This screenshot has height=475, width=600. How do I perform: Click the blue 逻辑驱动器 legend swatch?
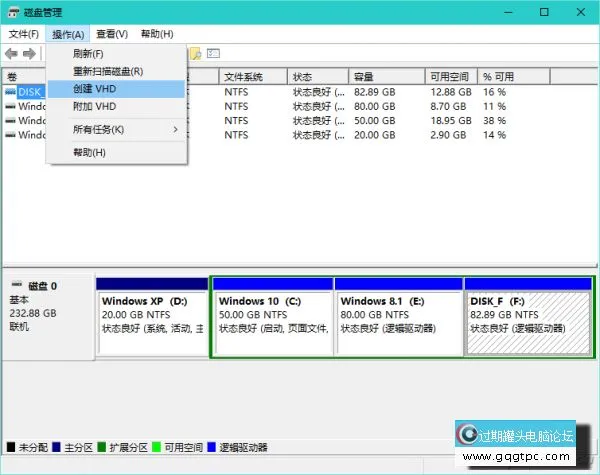[211, 447]
